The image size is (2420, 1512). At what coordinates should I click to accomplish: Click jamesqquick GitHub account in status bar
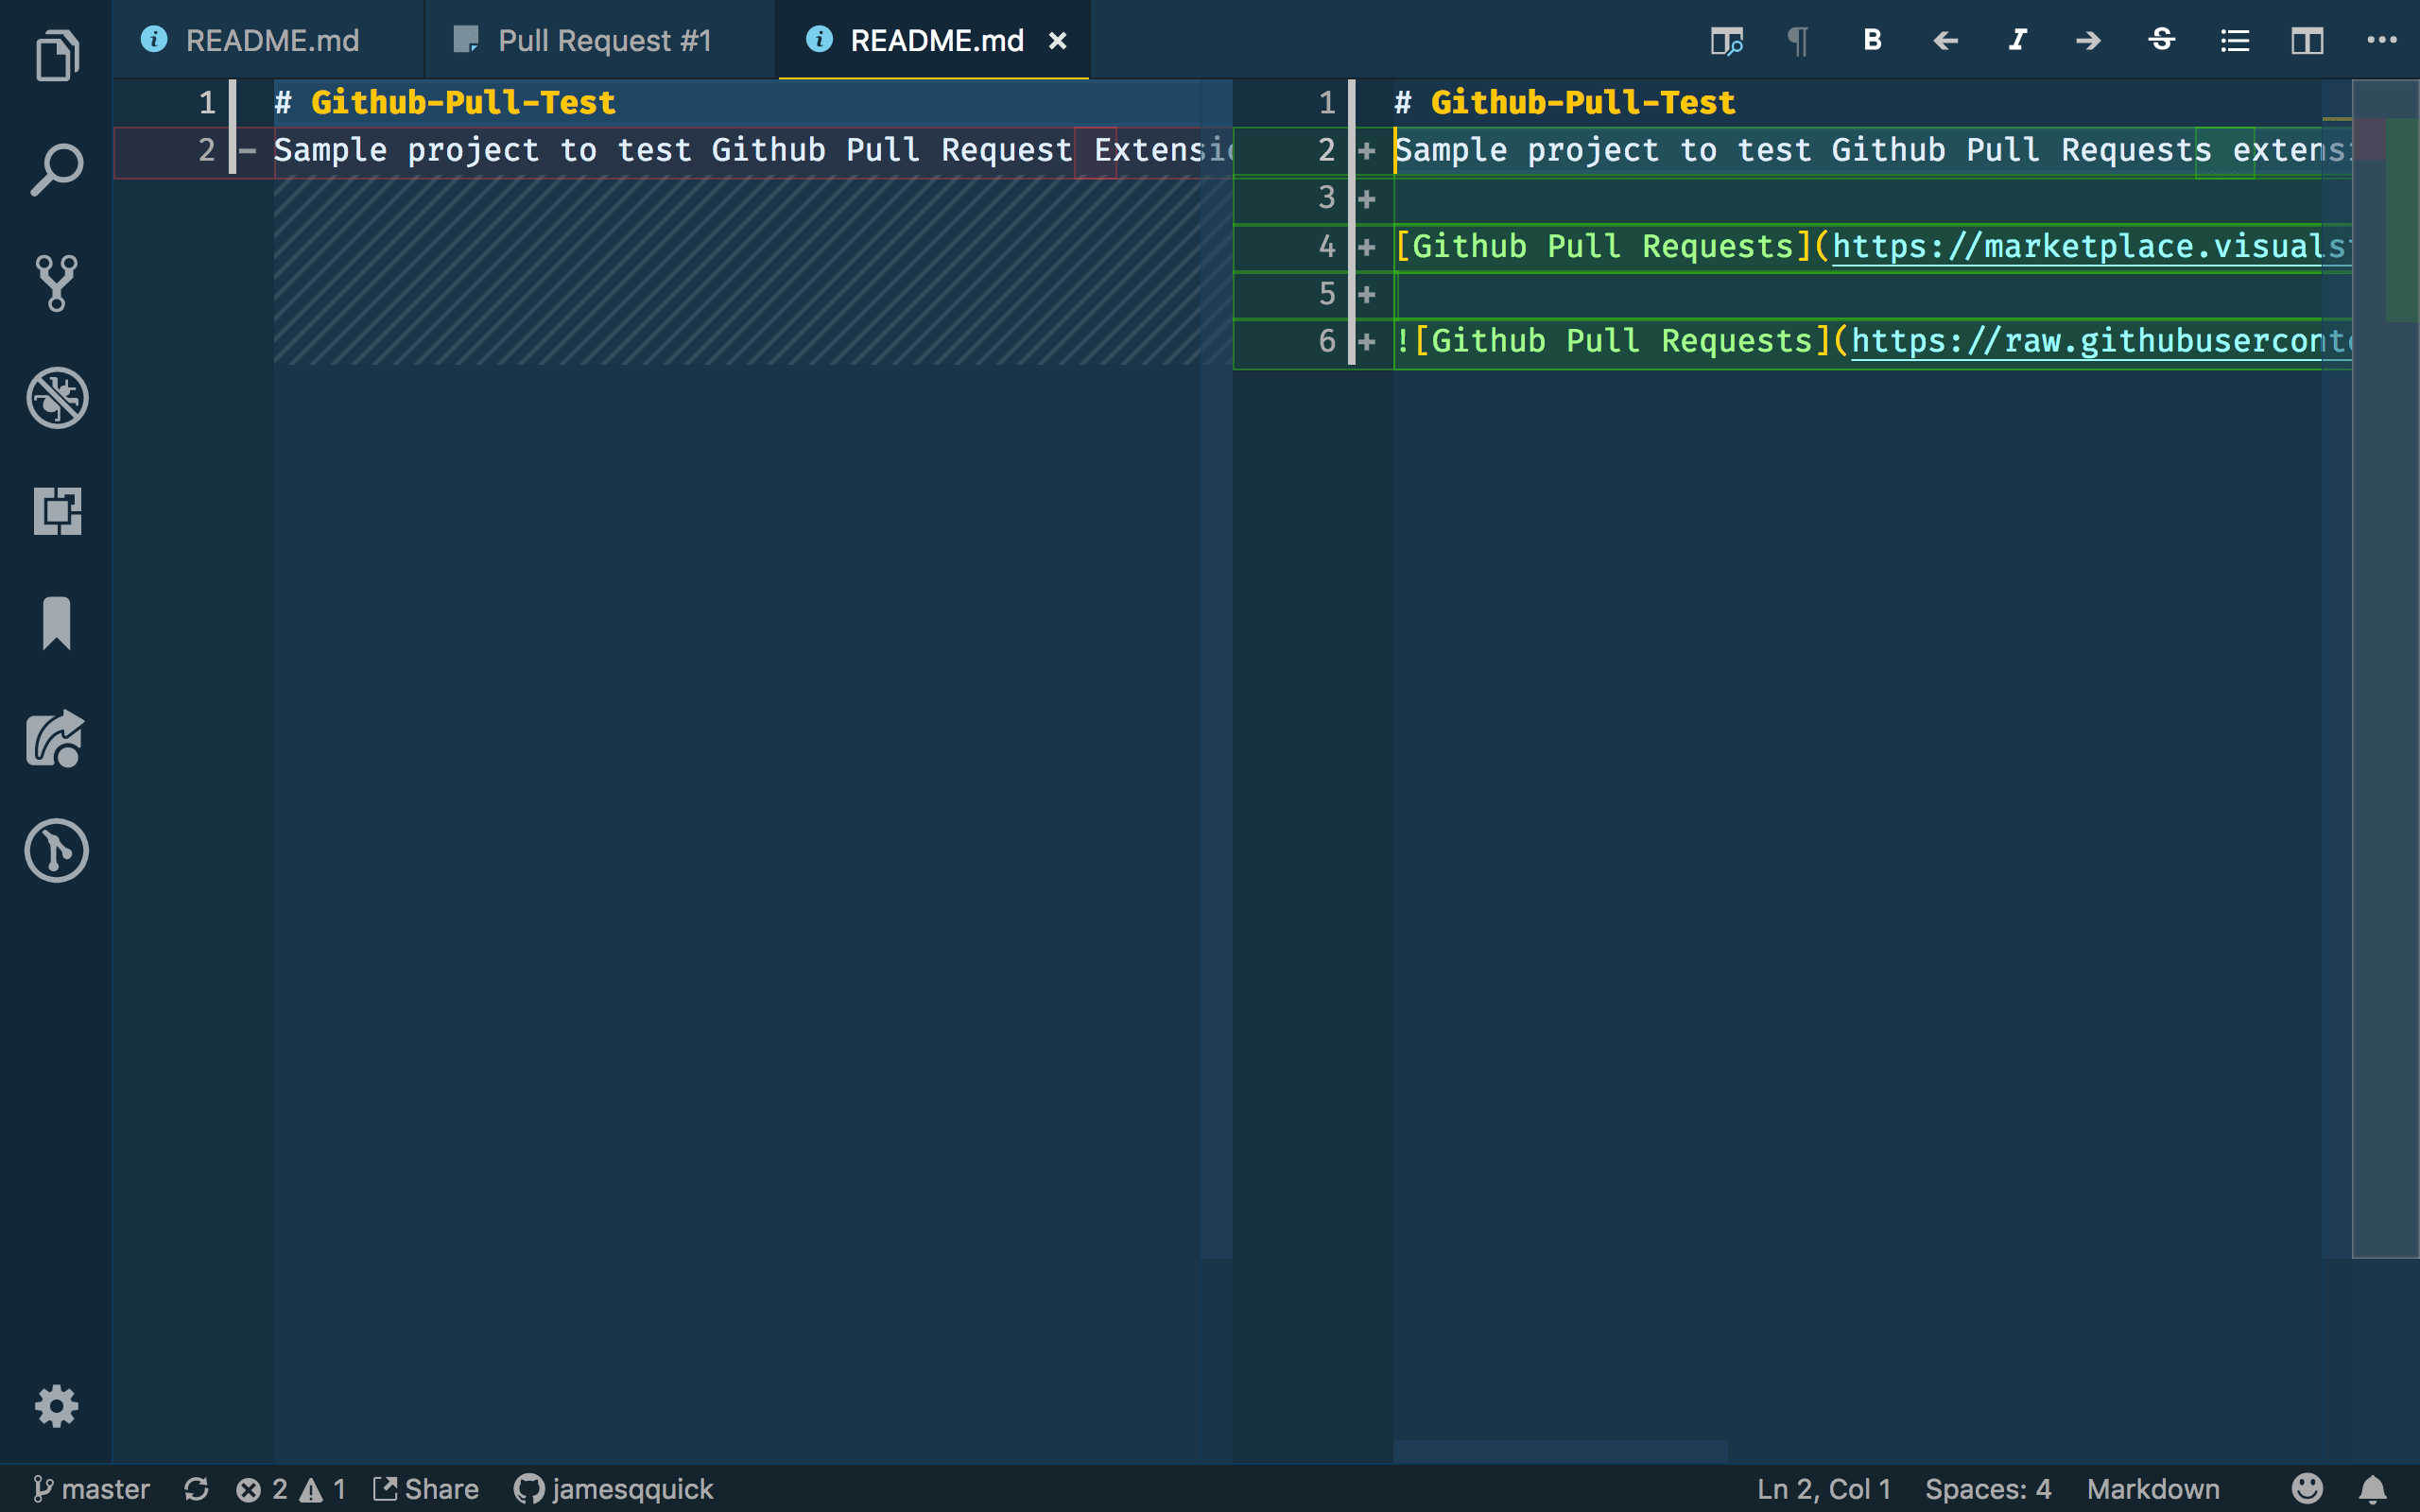coord(613,1489)
